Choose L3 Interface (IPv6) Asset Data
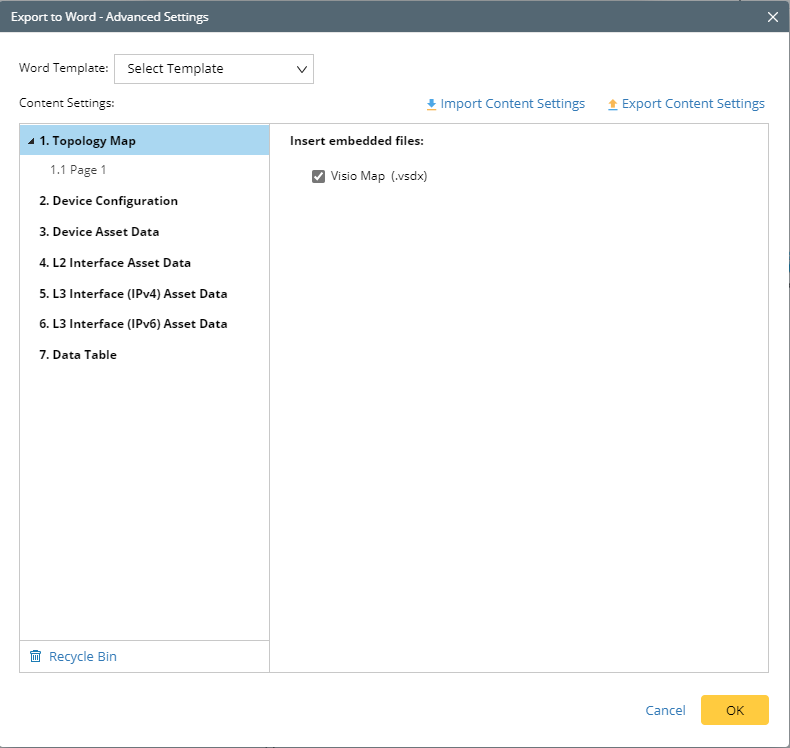The height and width of the screenshot is (748, 790). [133, 324]
